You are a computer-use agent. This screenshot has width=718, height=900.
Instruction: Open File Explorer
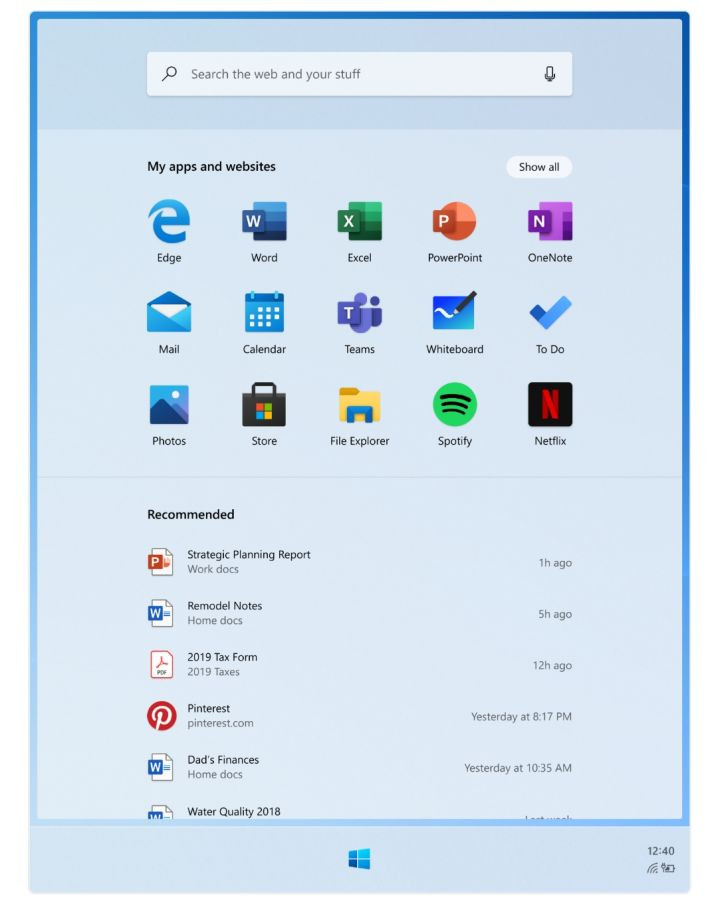pyautogui.click(x=359, y=405)
